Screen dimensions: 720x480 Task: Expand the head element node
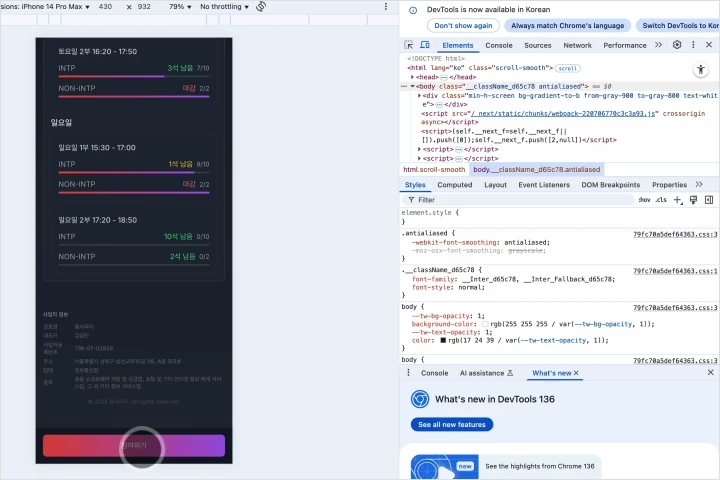tap(412, 77)
